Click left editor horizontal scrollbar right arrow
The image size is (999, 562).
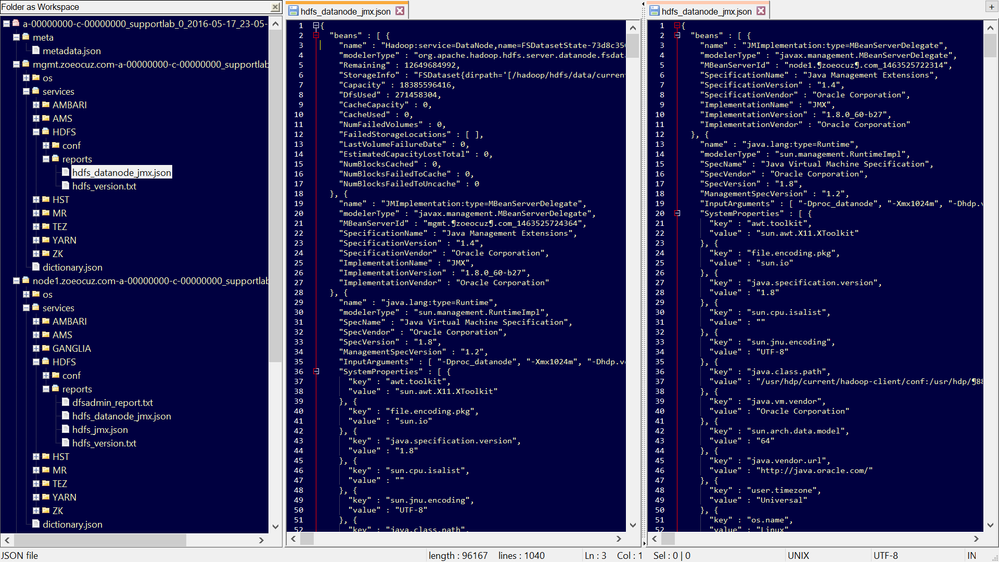(619, 539)
